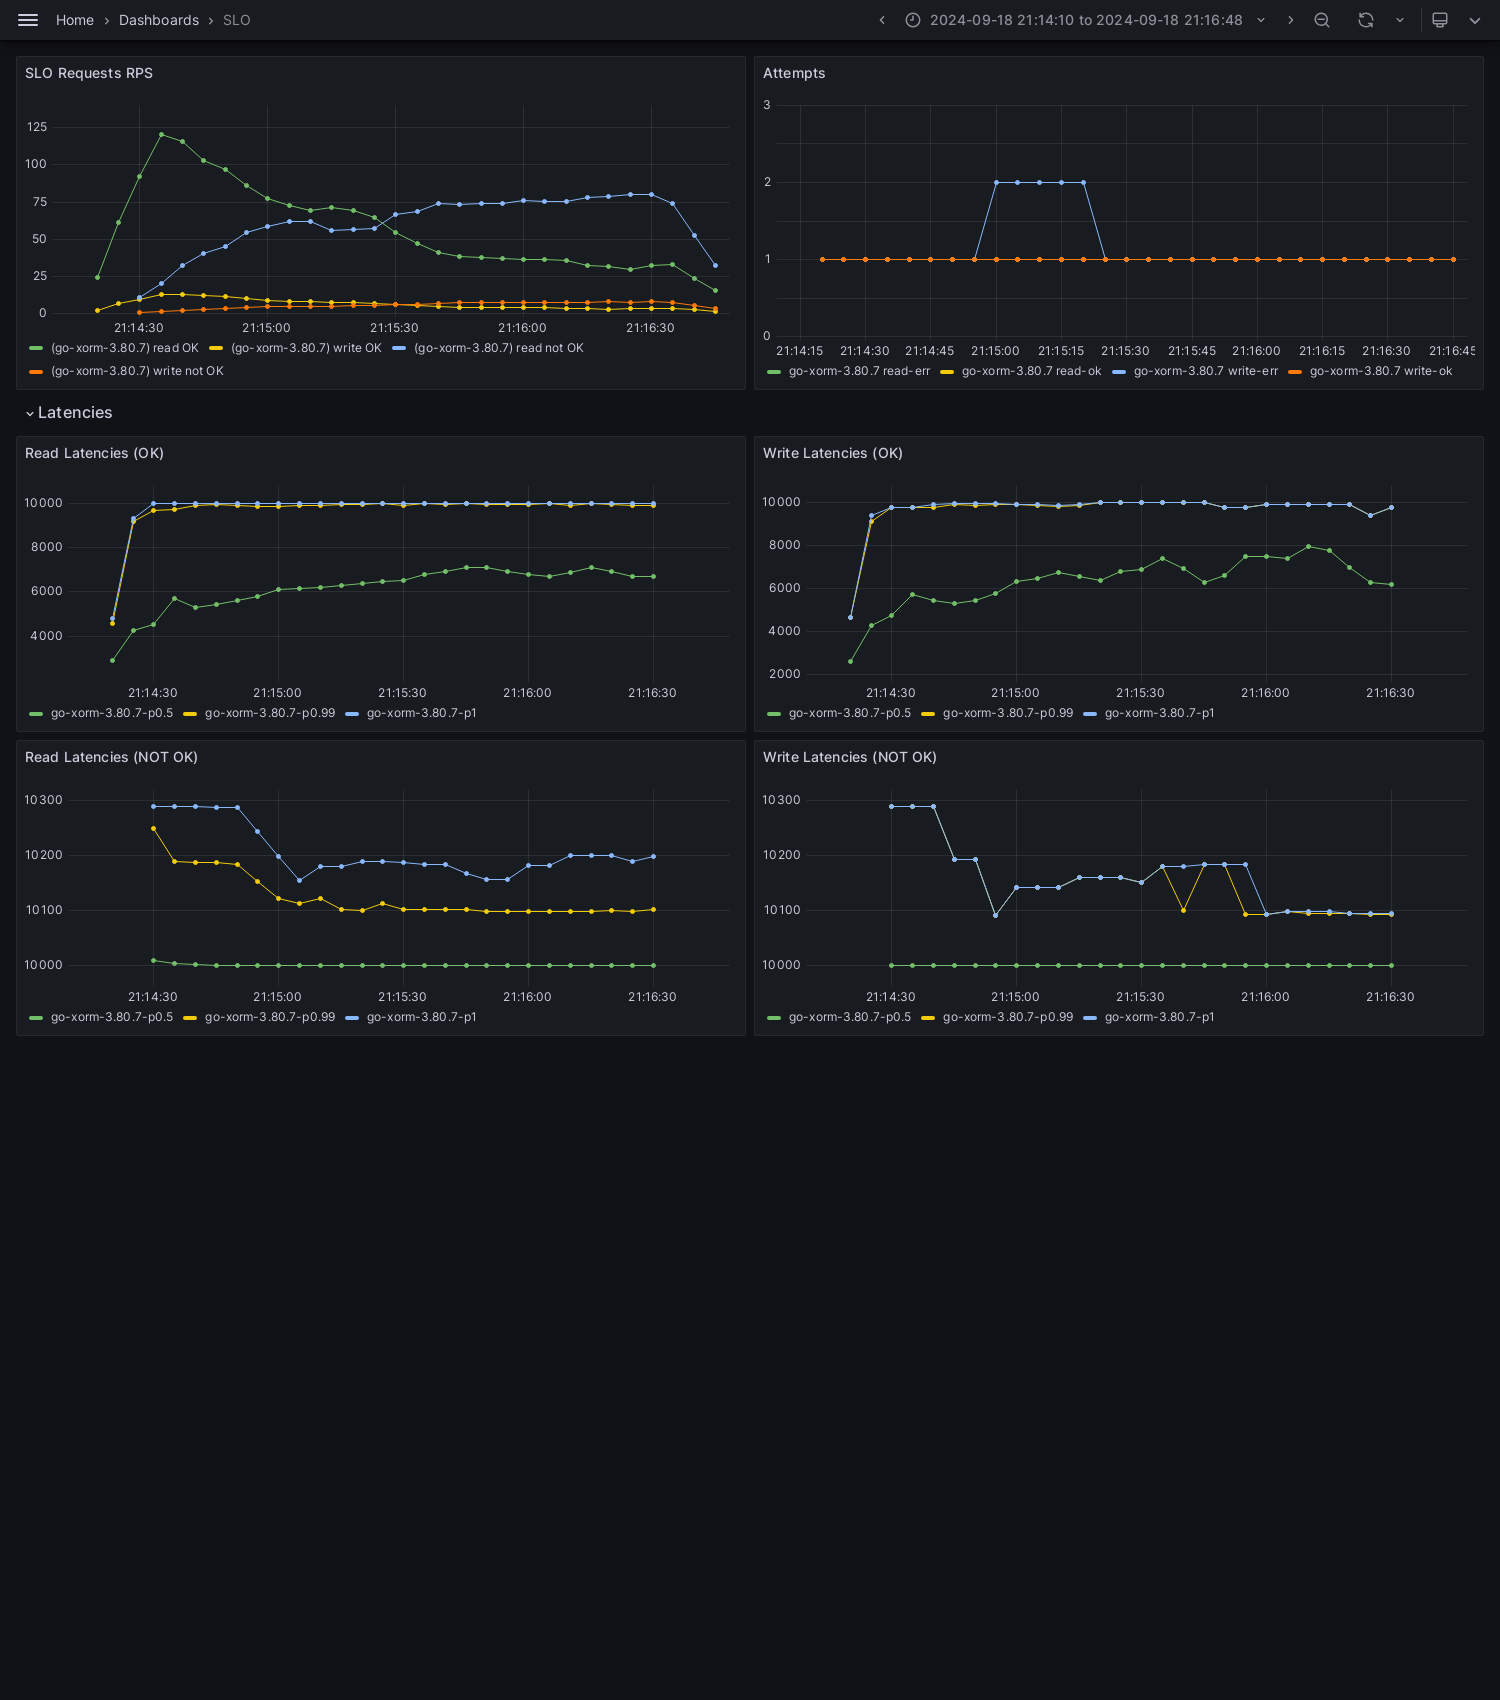The width and height of the screenshot is (1500, 1700).
Task: Toggle read-err series in Attempts legend
Action: (x=859, y=371)
